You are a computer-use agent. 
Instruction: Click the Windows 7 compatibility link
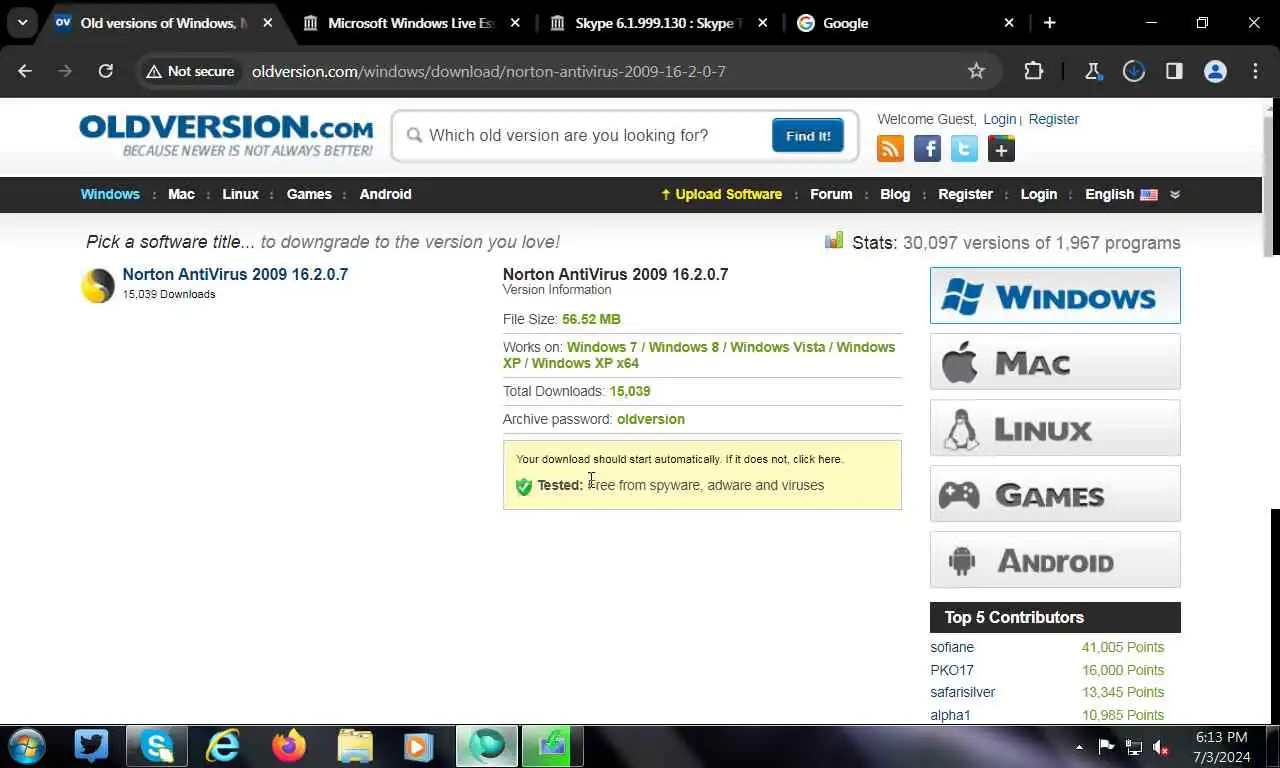(602, 347)
